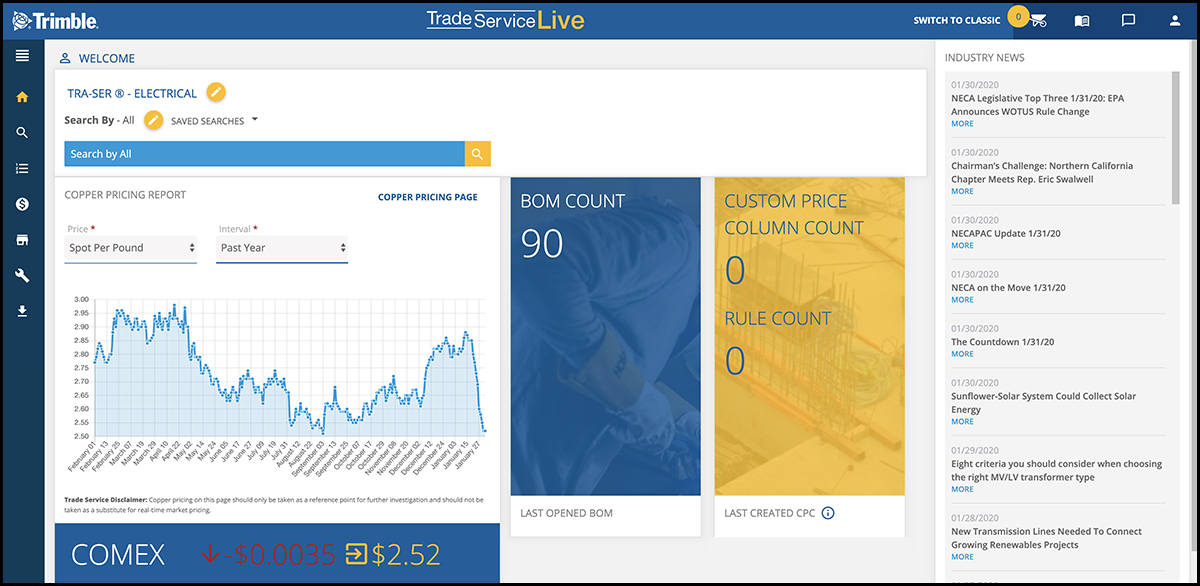Click the Chairman's Challenge headline
The image size is (1200, 586).
click(x=1043, y=172)
